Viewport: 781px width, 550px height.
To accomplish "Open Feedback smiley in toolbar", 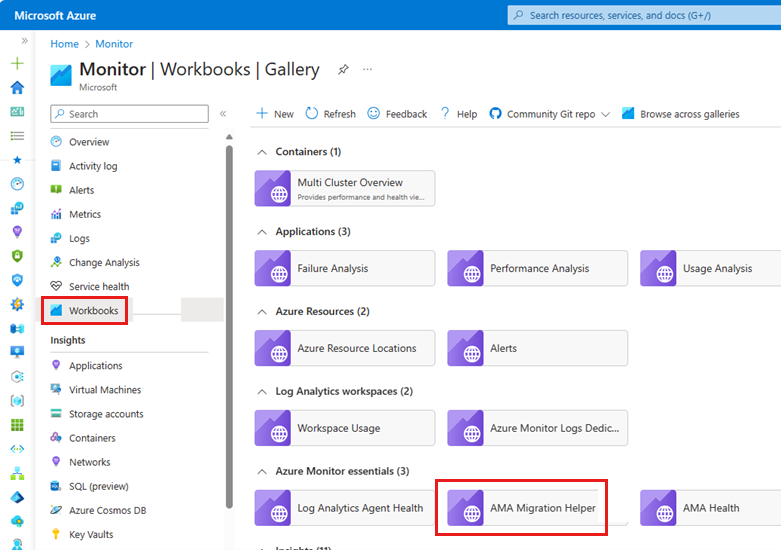I will tap(373, 114).
